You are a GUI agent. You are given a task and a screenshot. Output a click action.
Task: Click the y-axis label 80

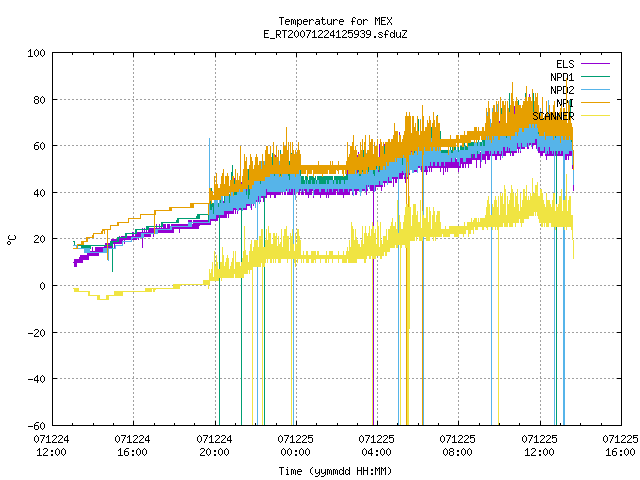(39, 100)
